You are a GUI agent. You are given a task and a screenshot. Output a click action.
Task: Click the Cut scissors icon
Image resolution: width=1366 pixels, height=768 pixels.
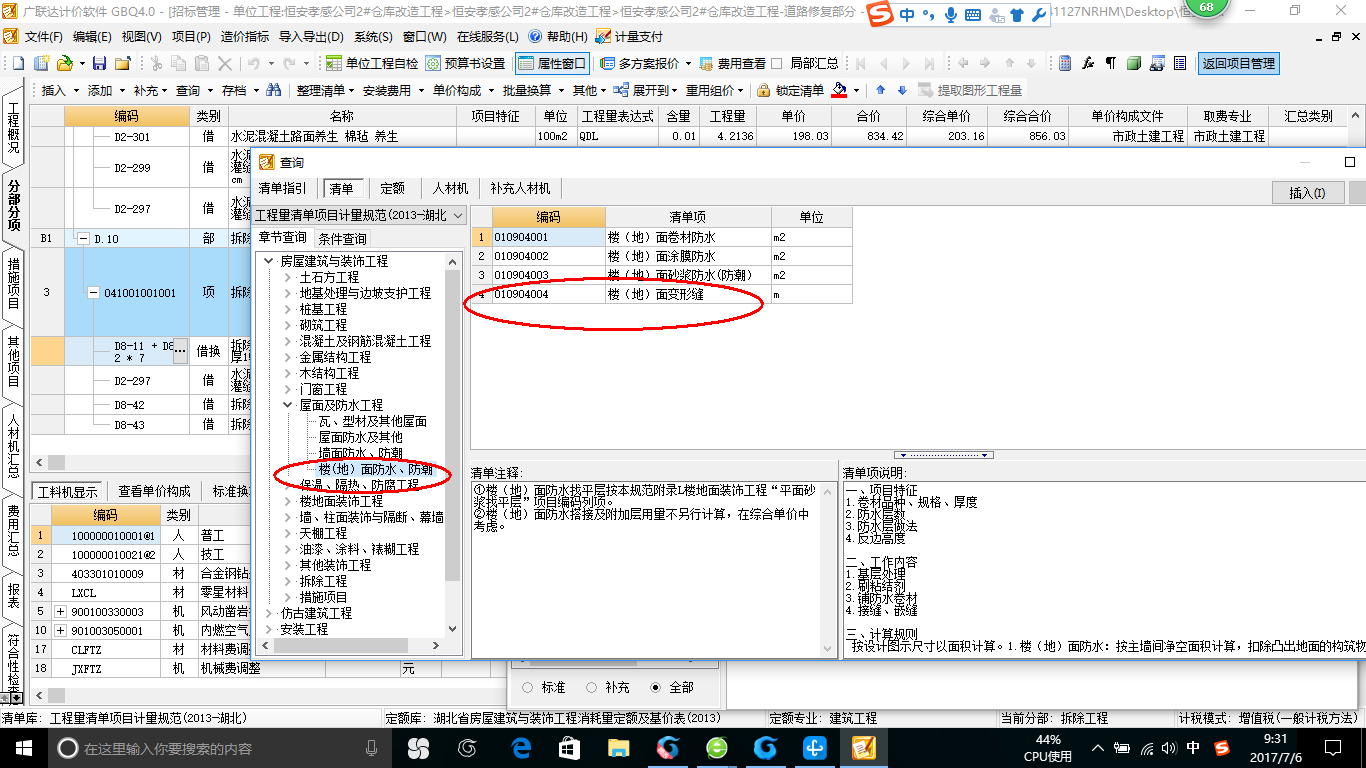point(155,63)
